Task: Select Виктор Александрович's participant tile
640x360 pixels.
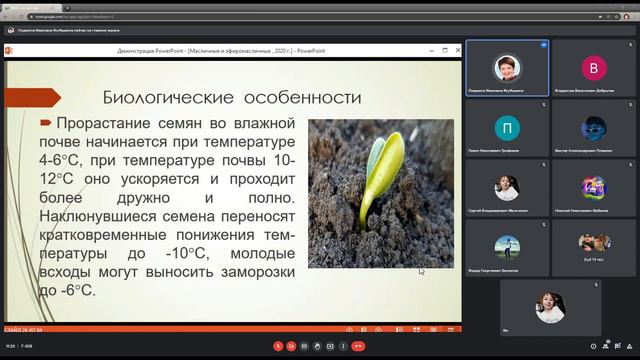Action: point(594,128)
